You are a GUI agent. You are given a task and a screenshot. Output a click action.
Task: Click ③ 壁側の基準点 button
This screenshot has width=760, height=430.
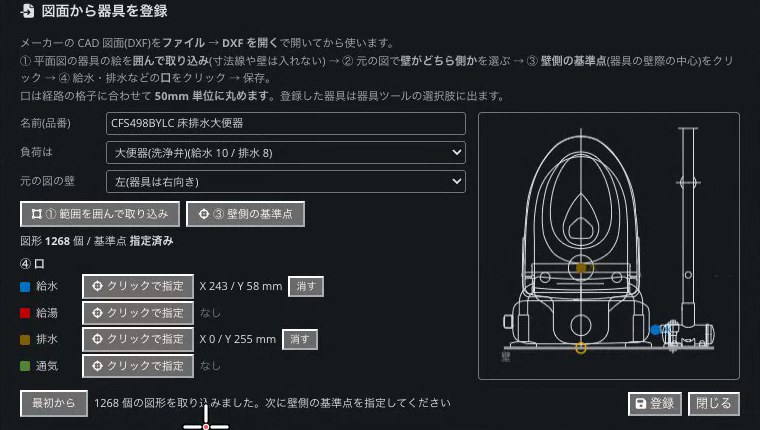point(245,214)
